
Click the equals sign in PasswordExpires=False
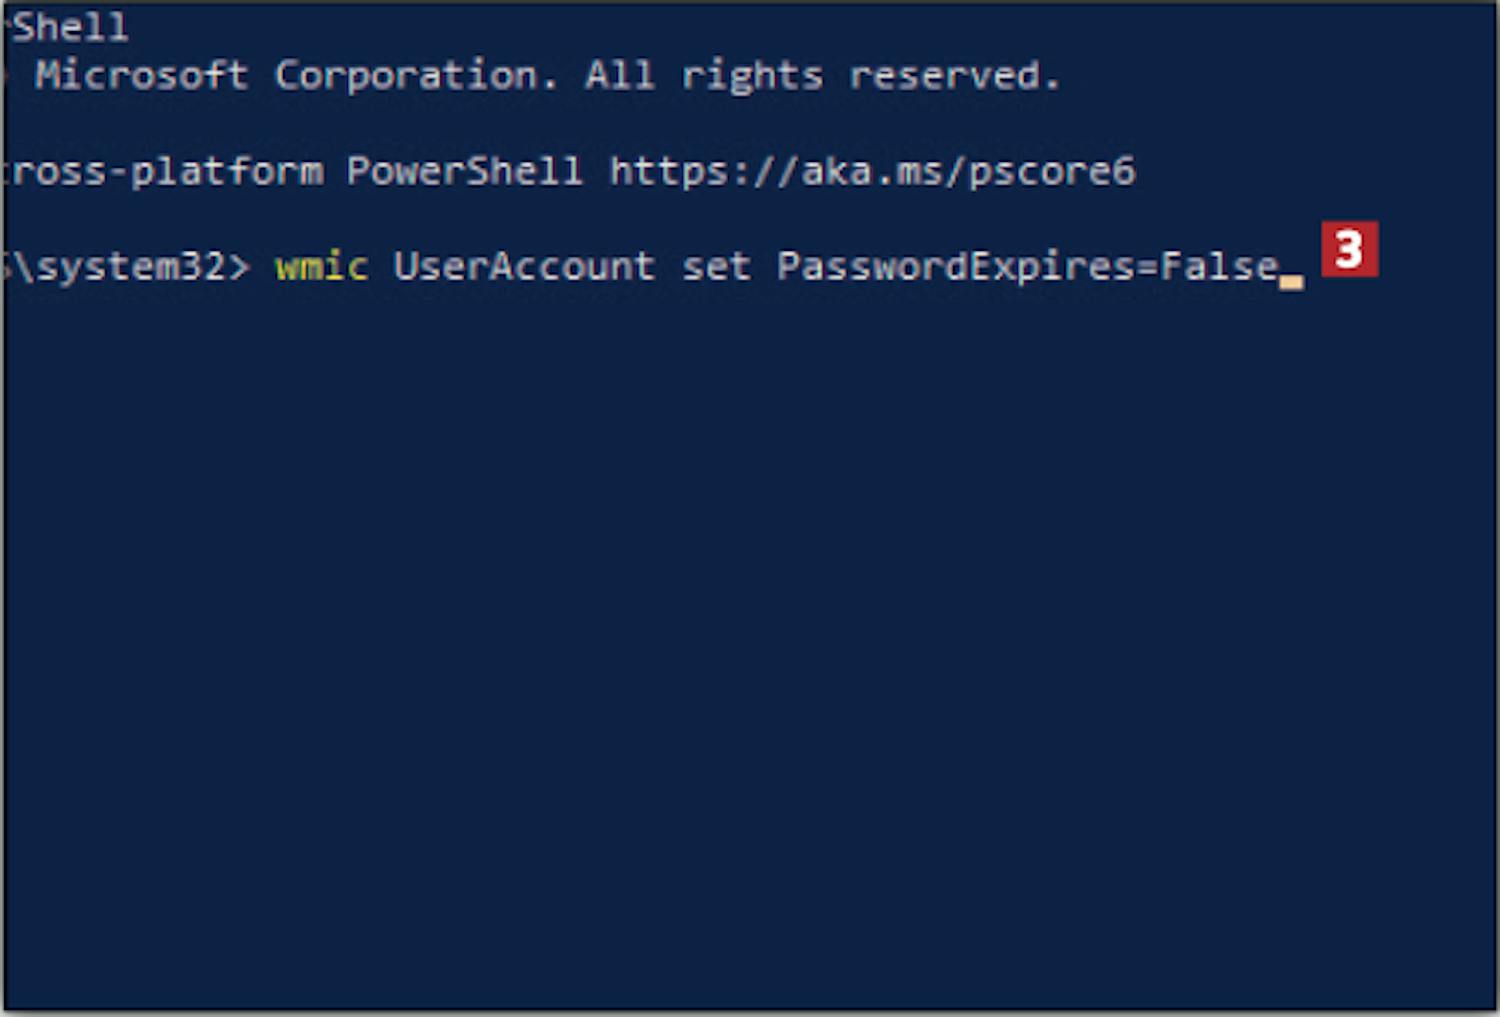(1146, 268)
